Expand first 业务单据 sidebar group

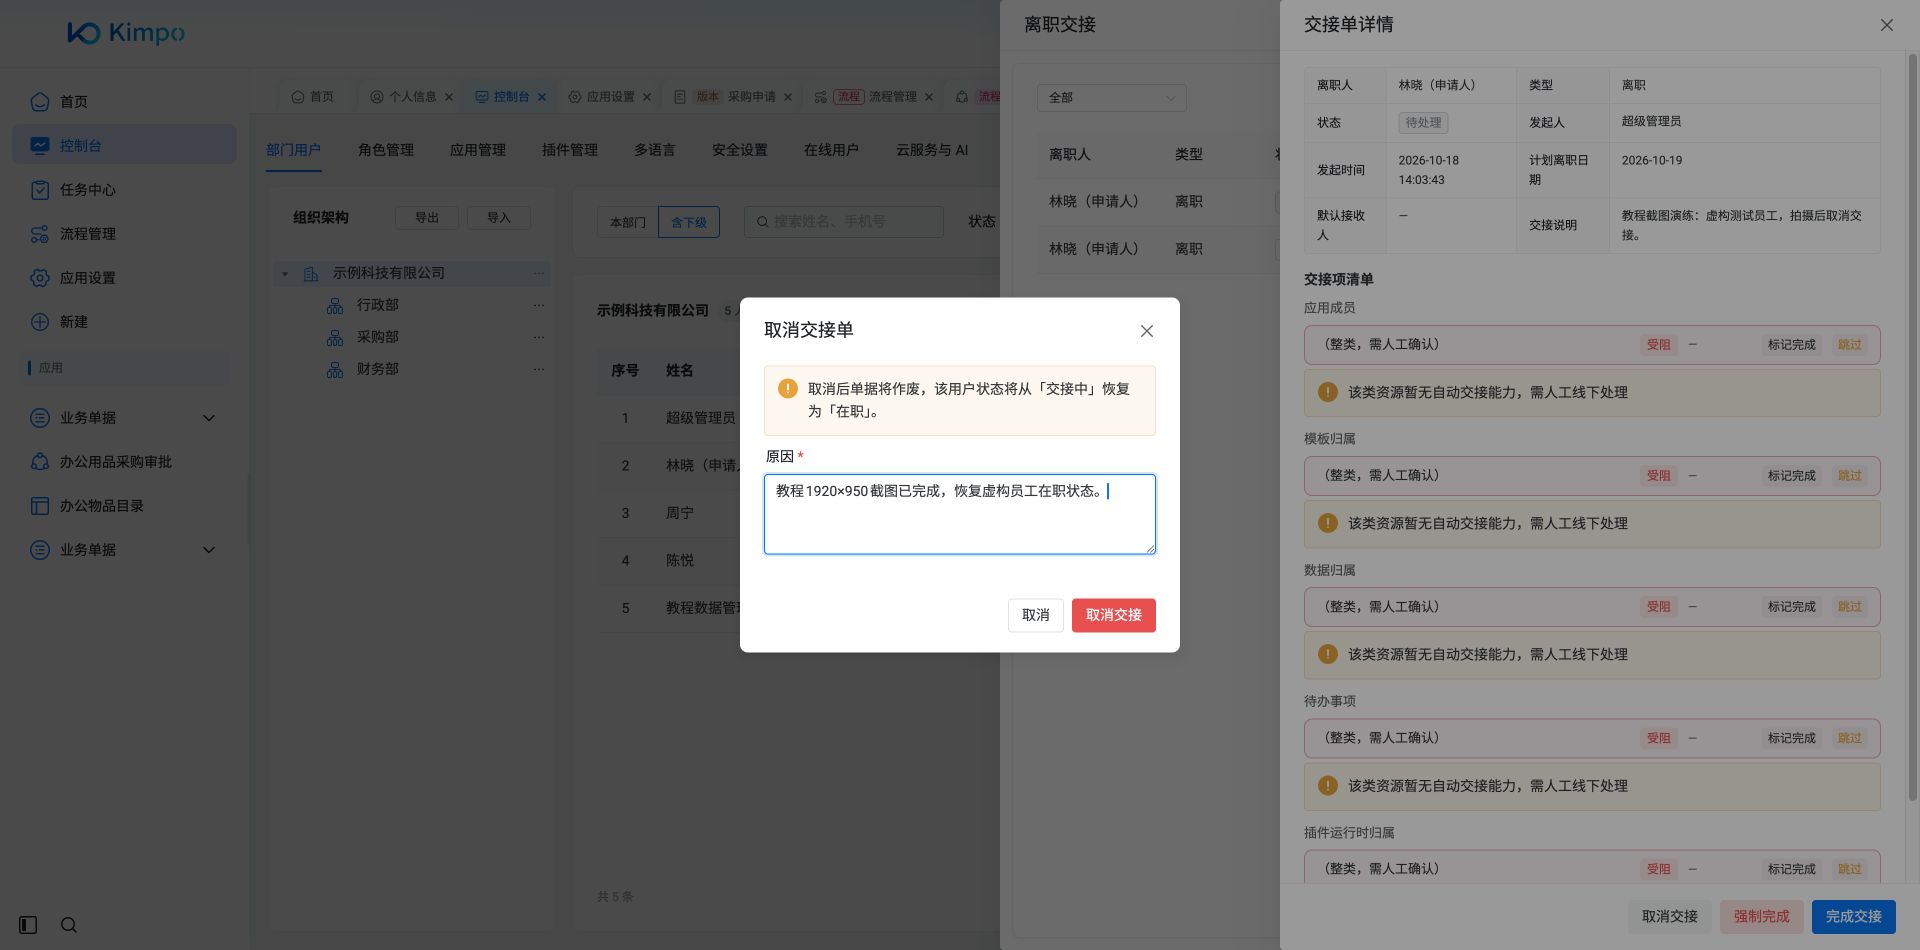[x=209, y=417]
